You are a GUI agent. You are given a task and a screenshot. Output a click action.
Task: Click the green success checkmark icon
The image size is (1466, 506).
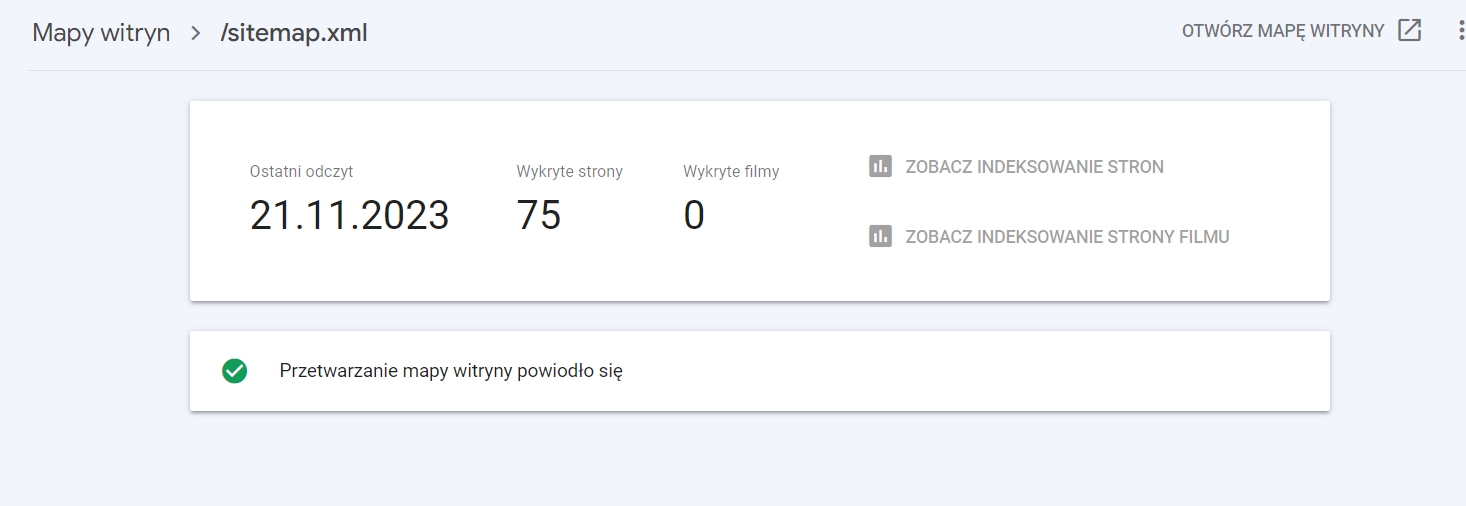point(234,371)
